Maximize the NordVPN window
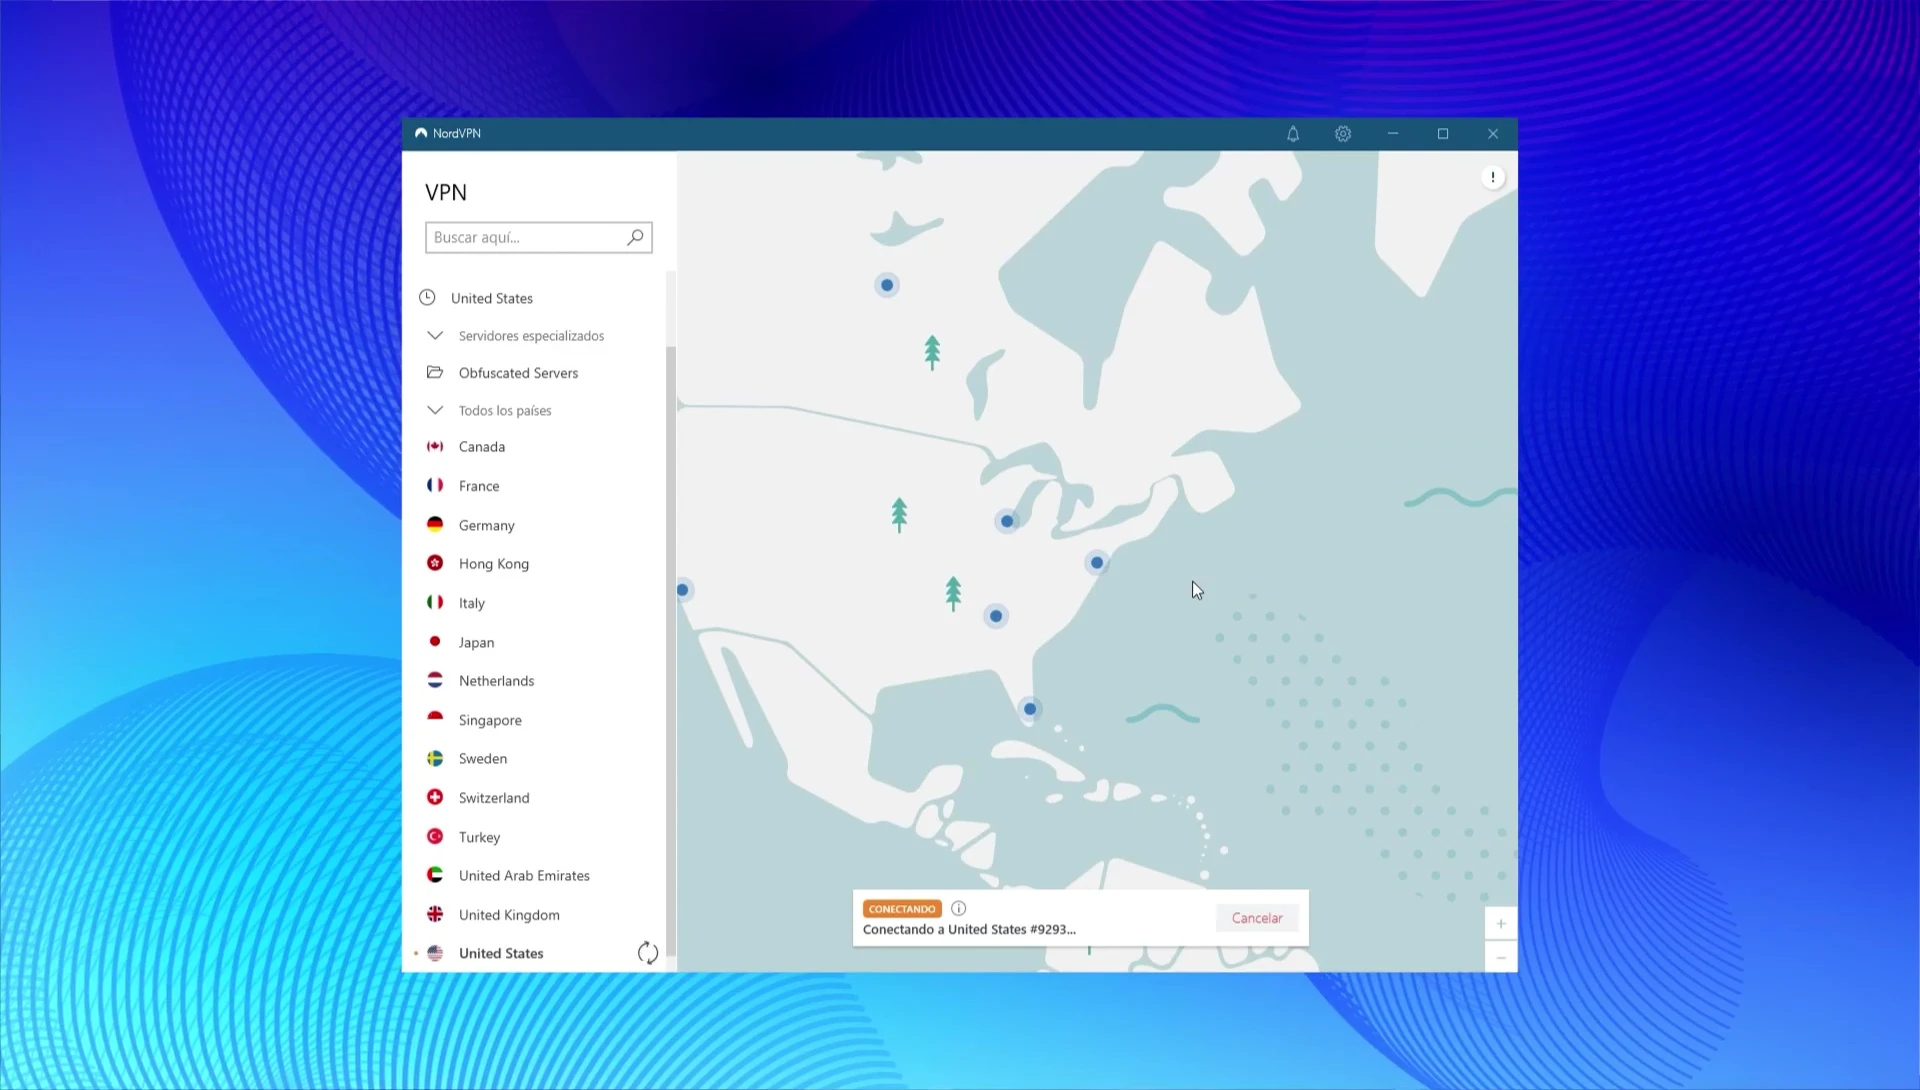Screen dimensions: 1920x1090 pos(1443,134)
